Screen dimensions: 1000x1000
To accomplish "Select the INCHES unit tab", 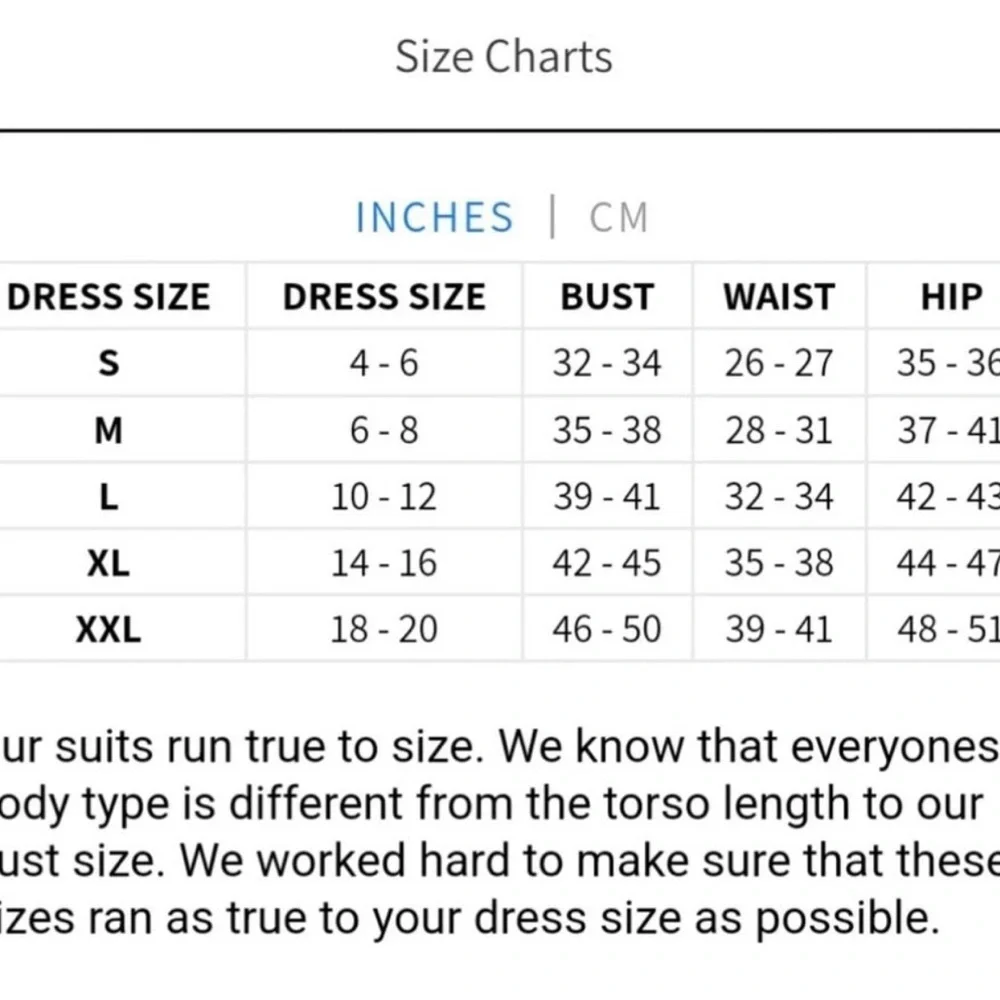I will point(434,217).
